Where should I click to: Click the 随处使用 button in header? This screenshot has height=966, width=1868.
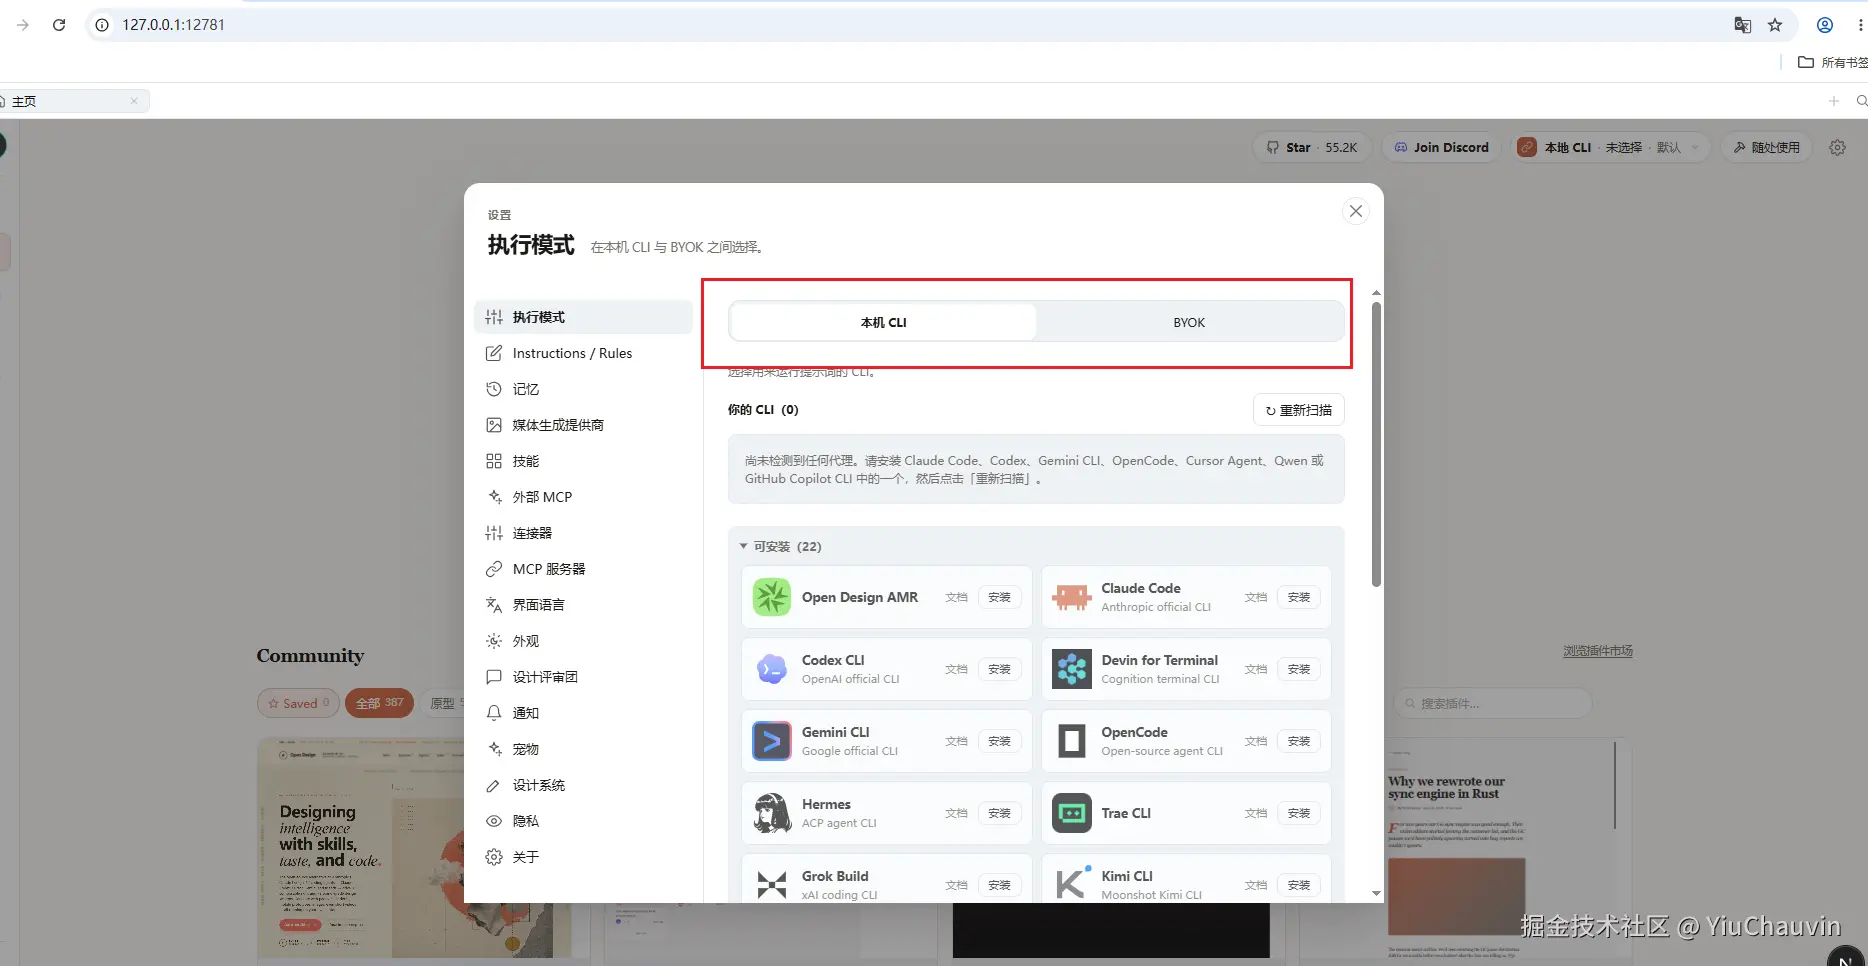[1766, 147]
